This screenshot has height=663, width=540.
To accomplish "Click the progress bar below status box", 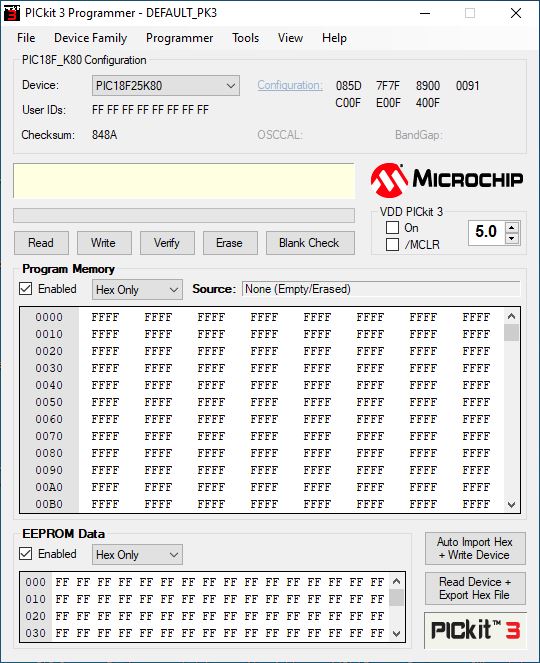I will tap(184, 215).
